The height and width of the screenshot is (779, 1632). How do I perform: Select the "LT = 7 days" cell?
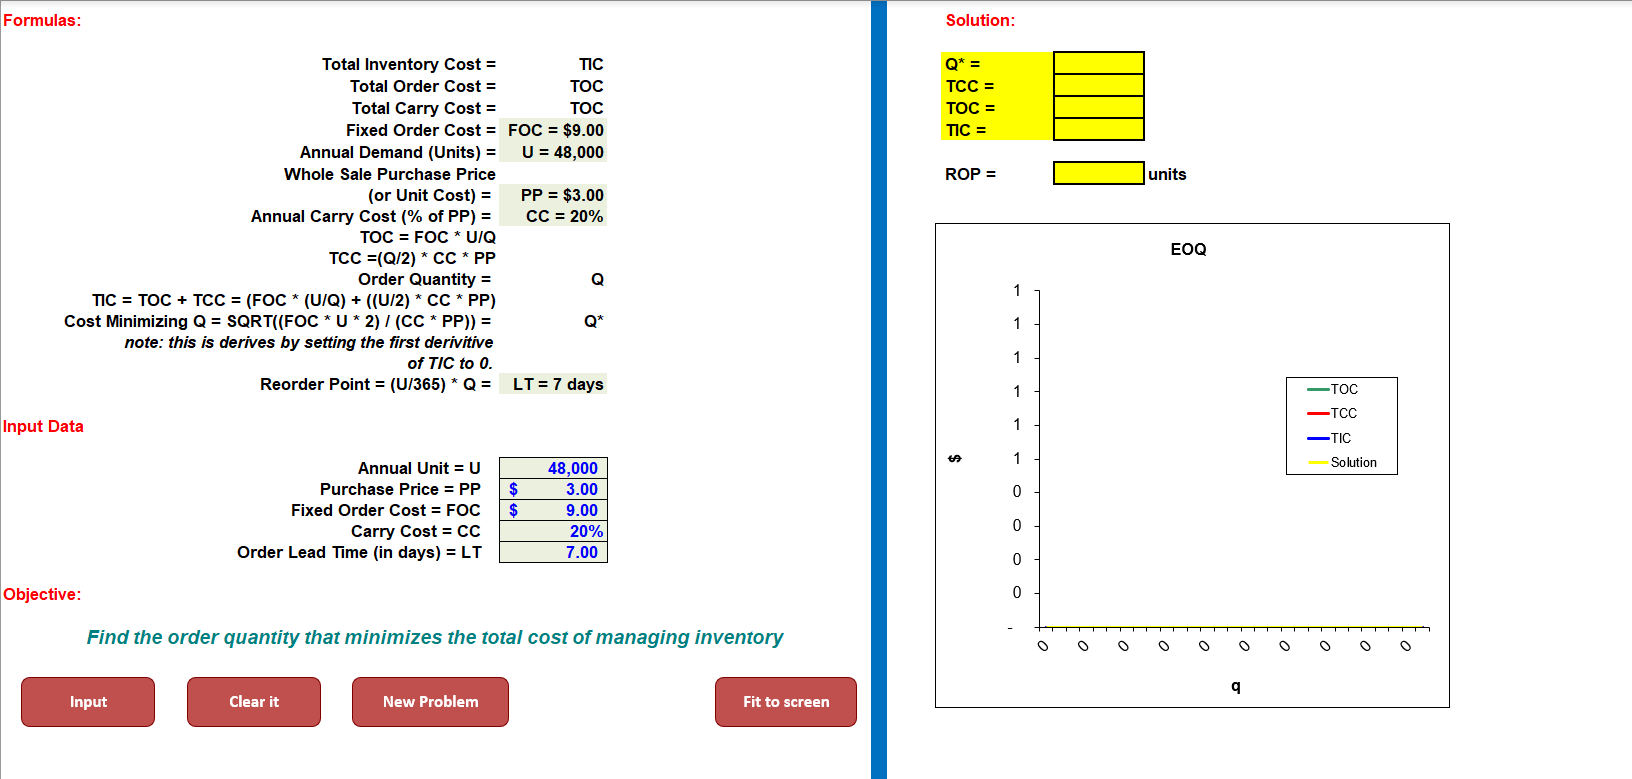[553, 384]
